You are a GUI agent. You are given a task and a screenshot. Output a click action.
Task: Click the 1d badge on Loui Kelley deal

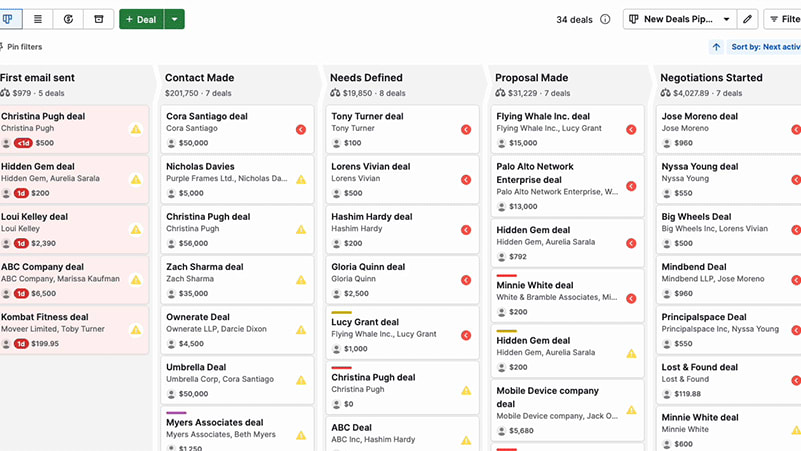(21, 244)
